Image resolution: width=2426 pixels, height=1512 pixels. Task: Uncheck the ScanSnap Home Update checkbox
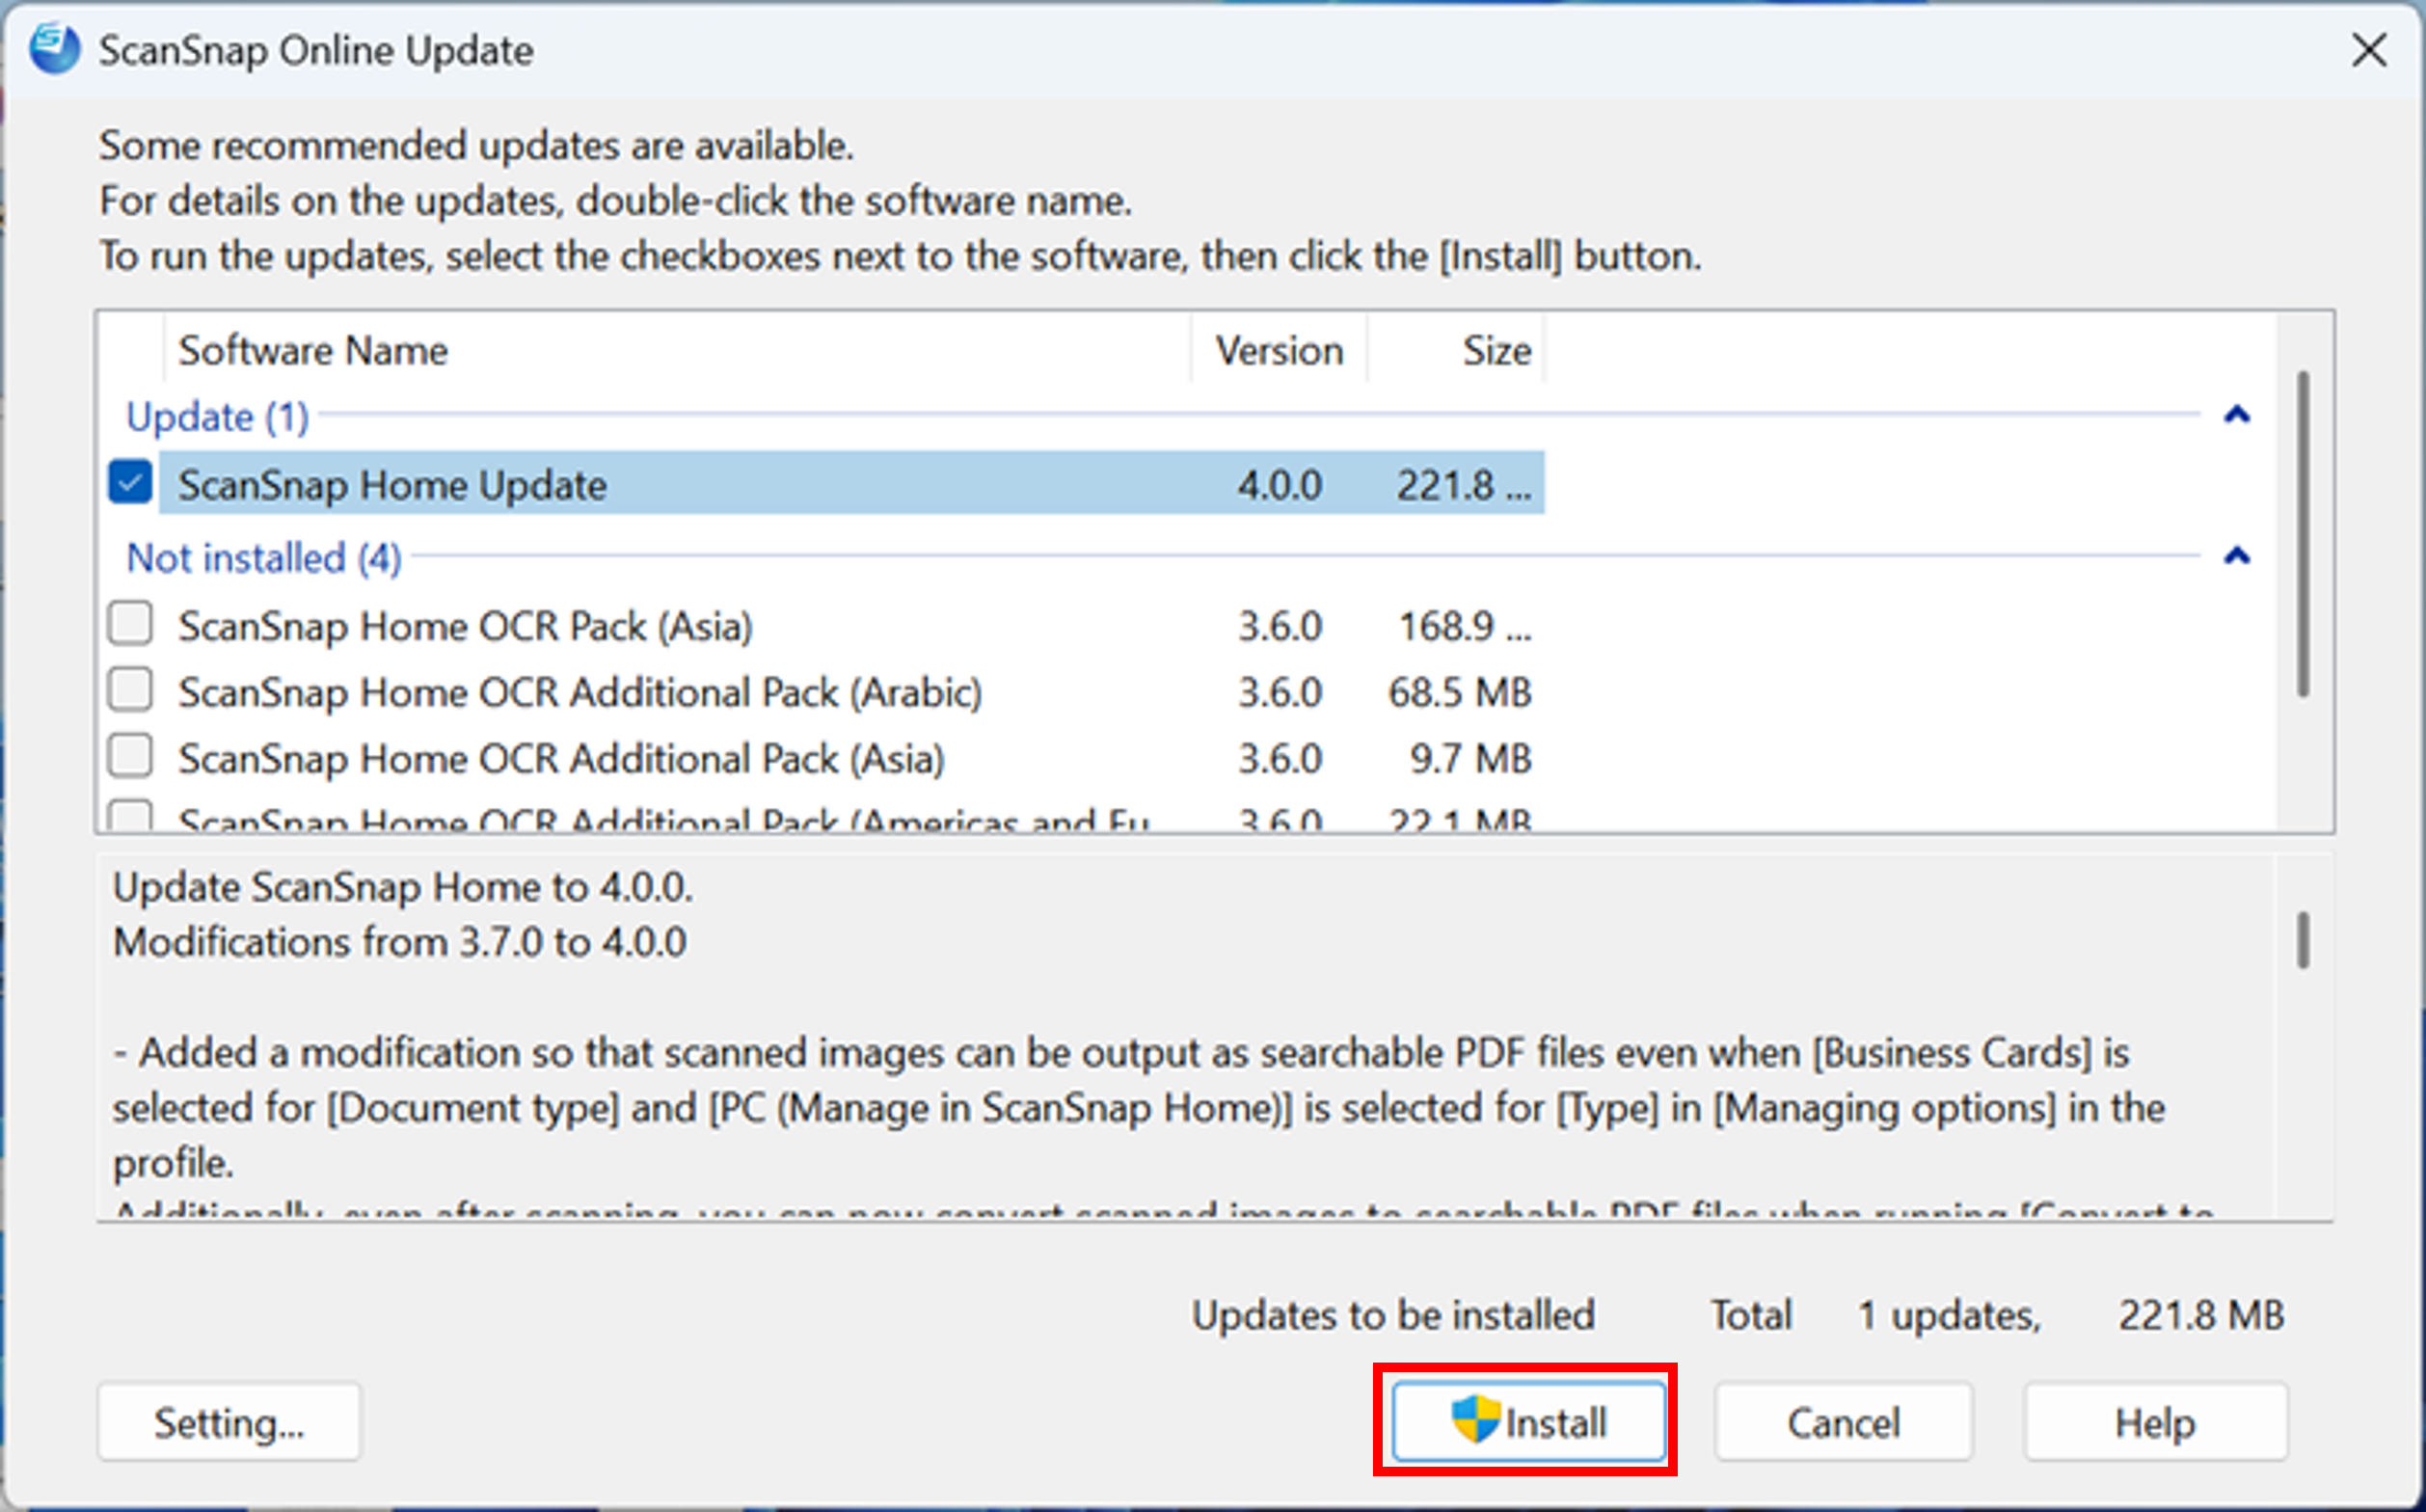point(130,483)
